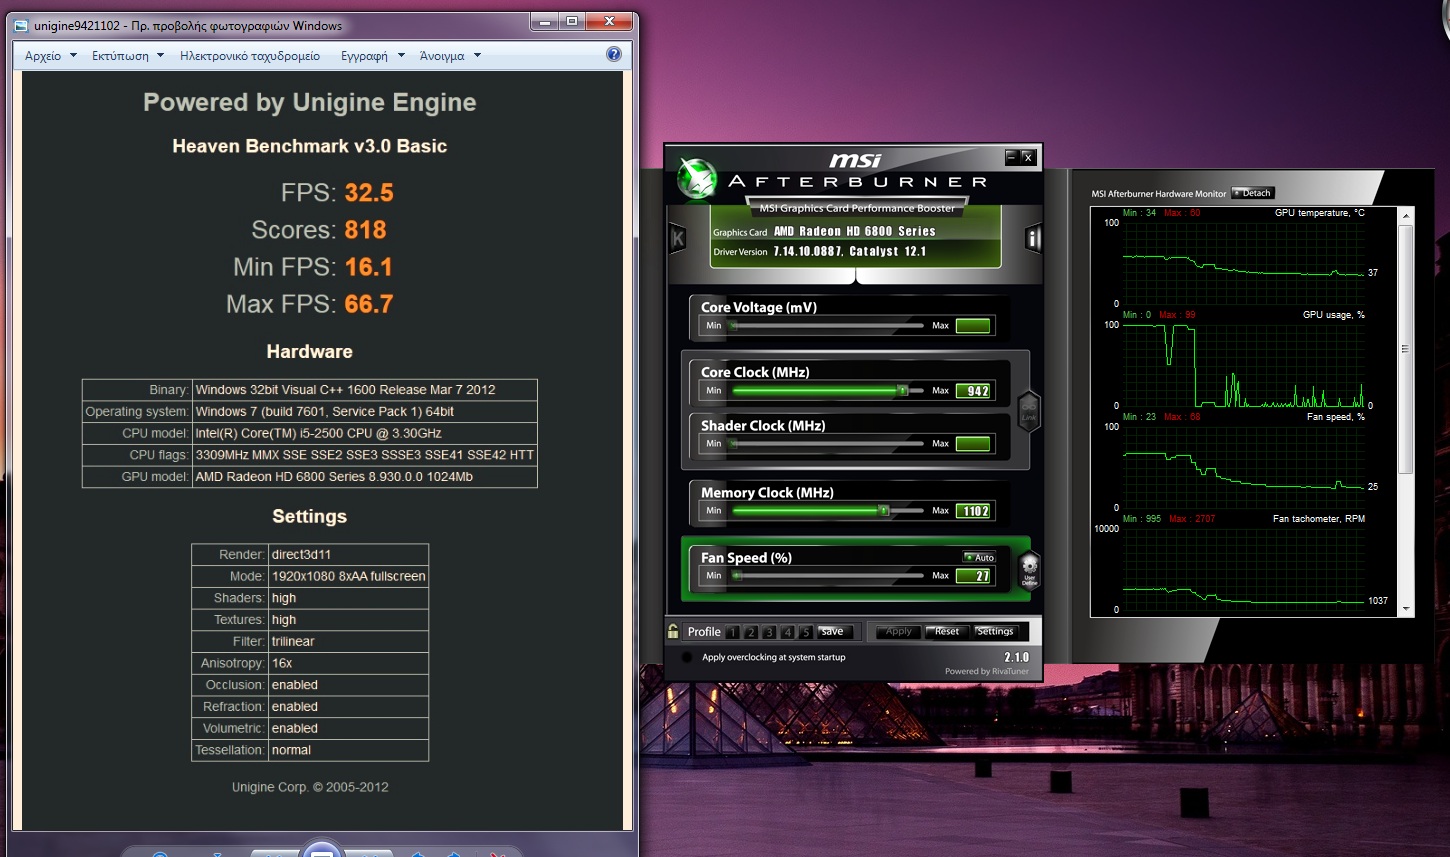Click the Shader Clock value box

click(973, 443)
